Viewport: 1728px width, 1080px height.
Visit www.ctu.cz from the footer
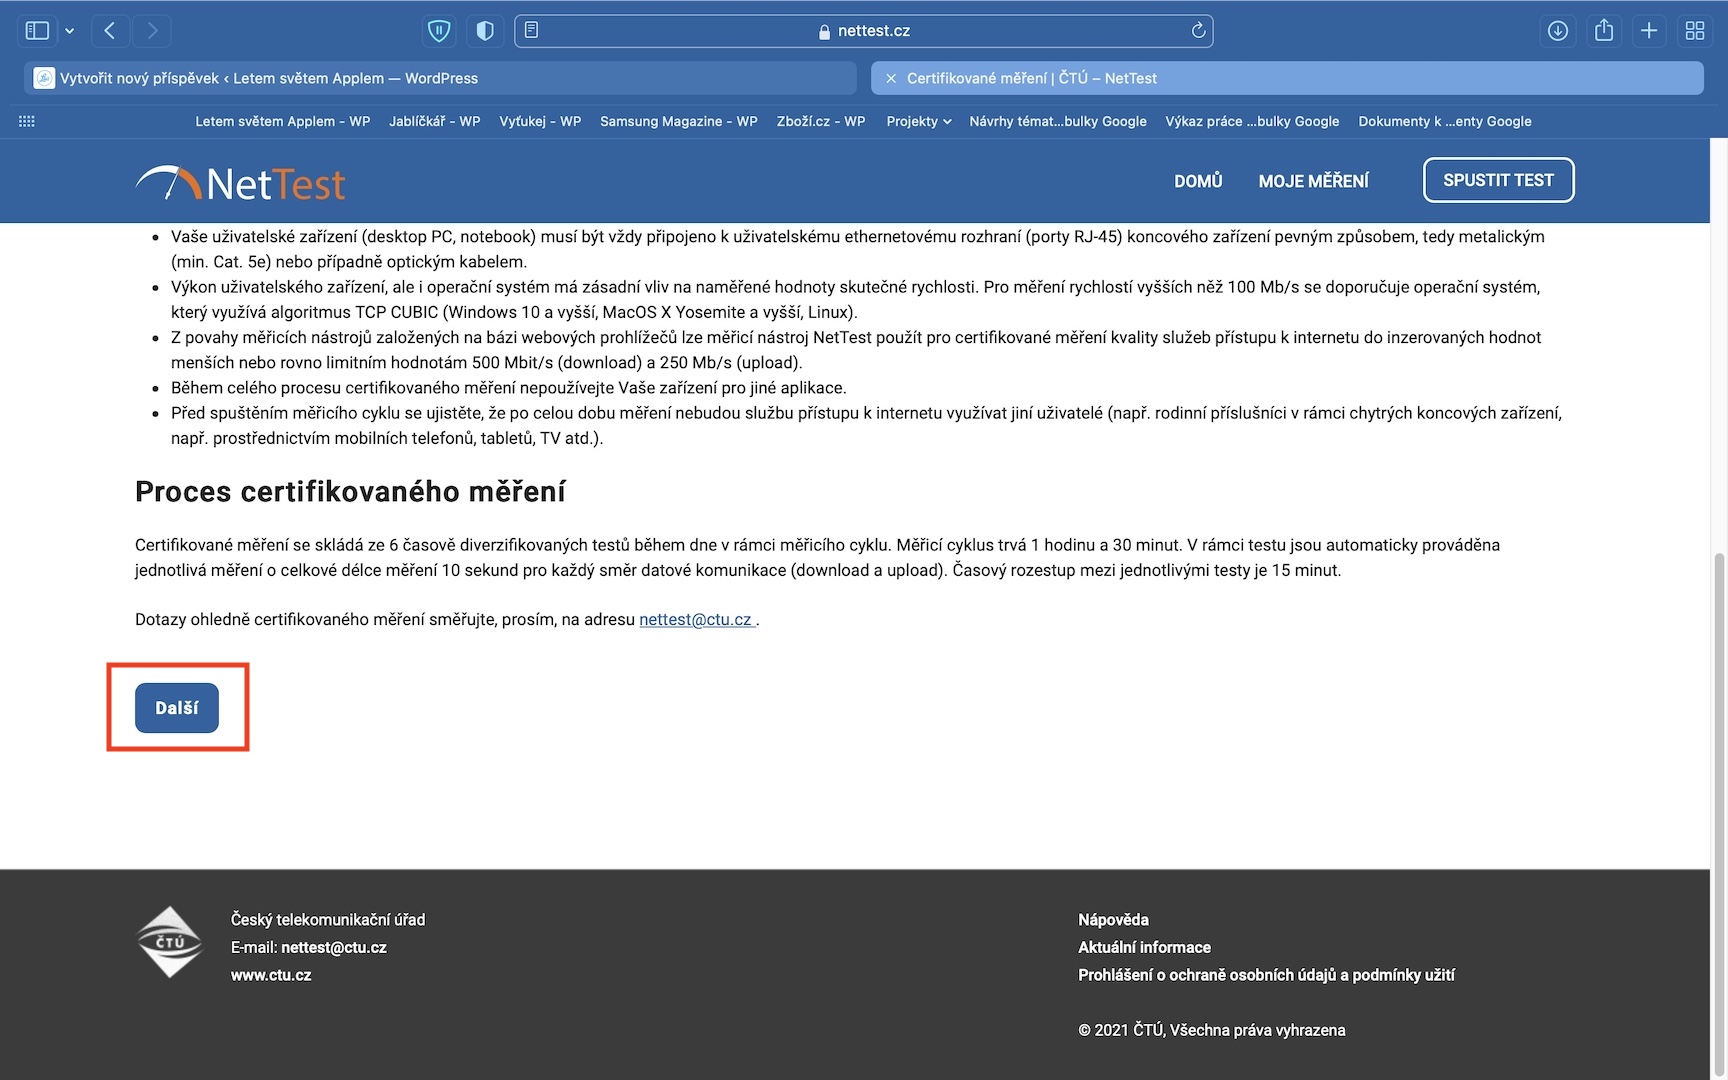271,975
